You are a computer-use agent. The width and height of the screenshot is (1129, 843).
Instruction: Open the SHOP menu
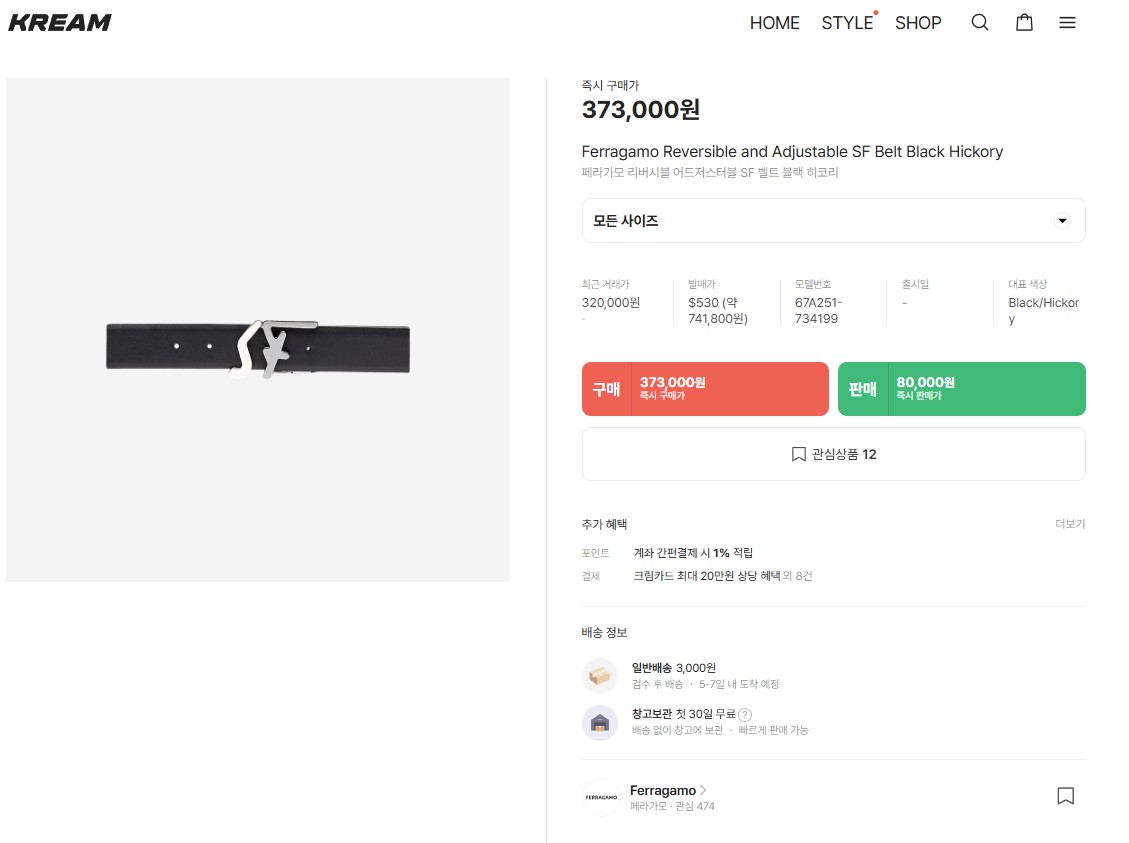pos(918,23)
